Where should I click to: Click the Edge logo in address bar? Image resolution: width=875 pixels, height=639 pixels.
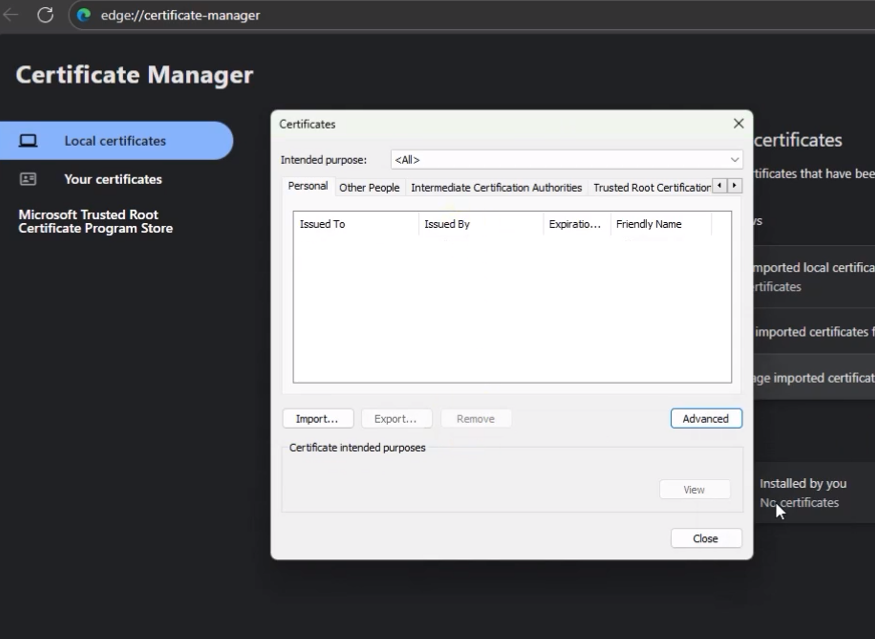coord(84,15)
